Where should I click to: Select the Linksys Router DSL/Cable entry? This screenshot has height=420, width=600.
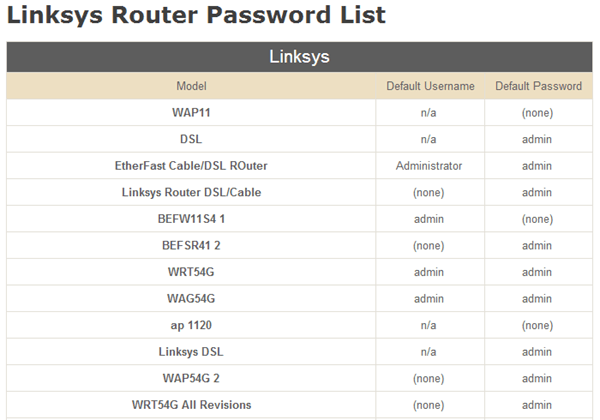(x=191, y=192)
